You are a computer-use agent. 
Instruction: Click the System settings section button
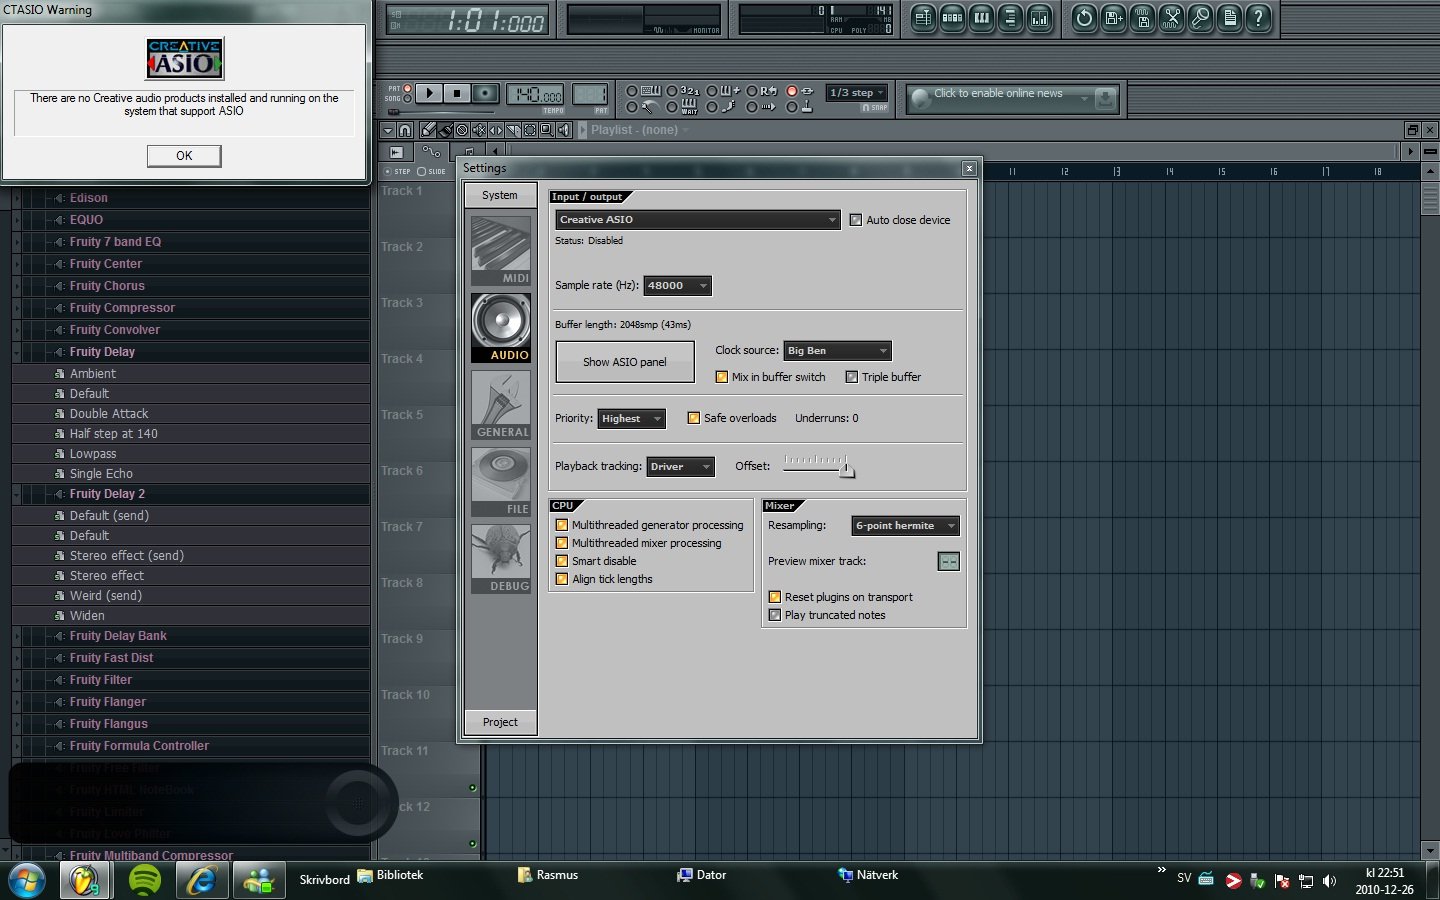click(501, 195)
